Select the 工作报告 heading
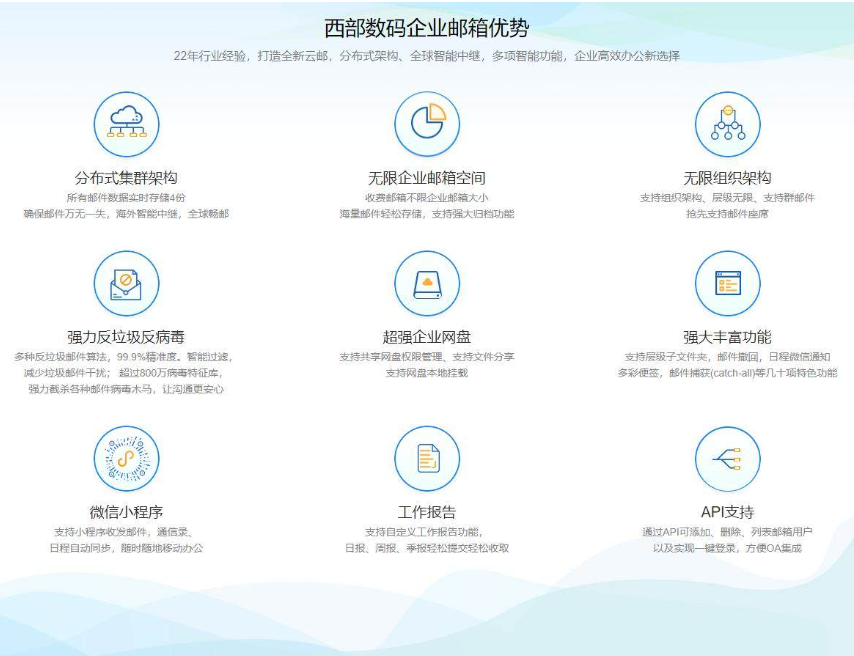The width and height of the screenshot is (854, 656). (427, 512)
